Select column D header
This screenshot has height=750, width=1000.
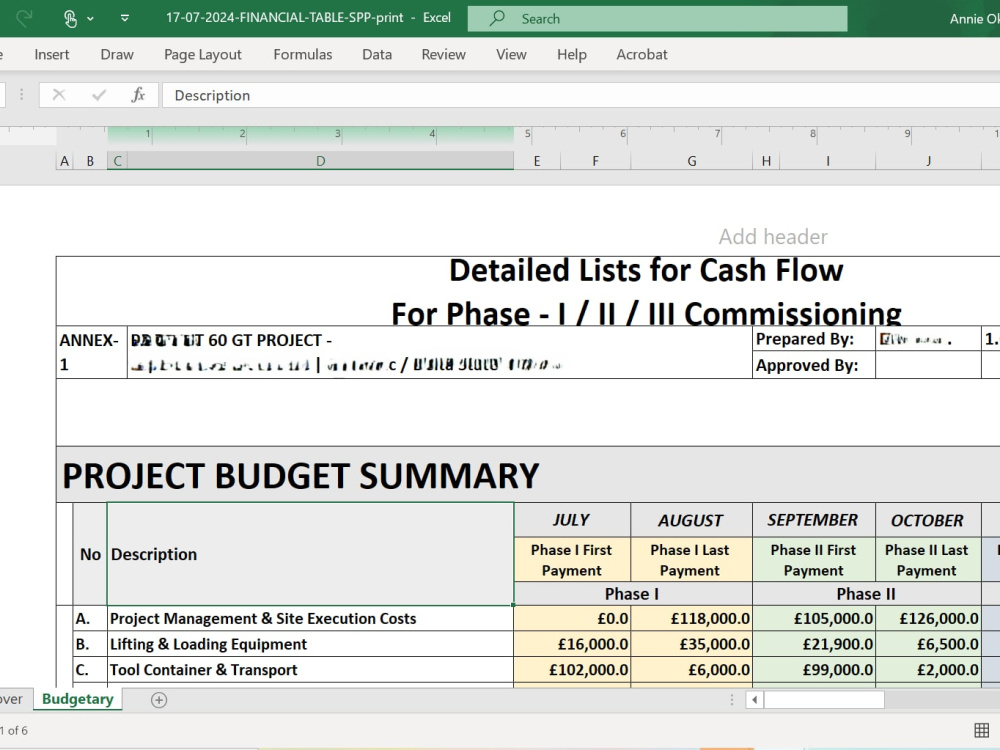320,161
